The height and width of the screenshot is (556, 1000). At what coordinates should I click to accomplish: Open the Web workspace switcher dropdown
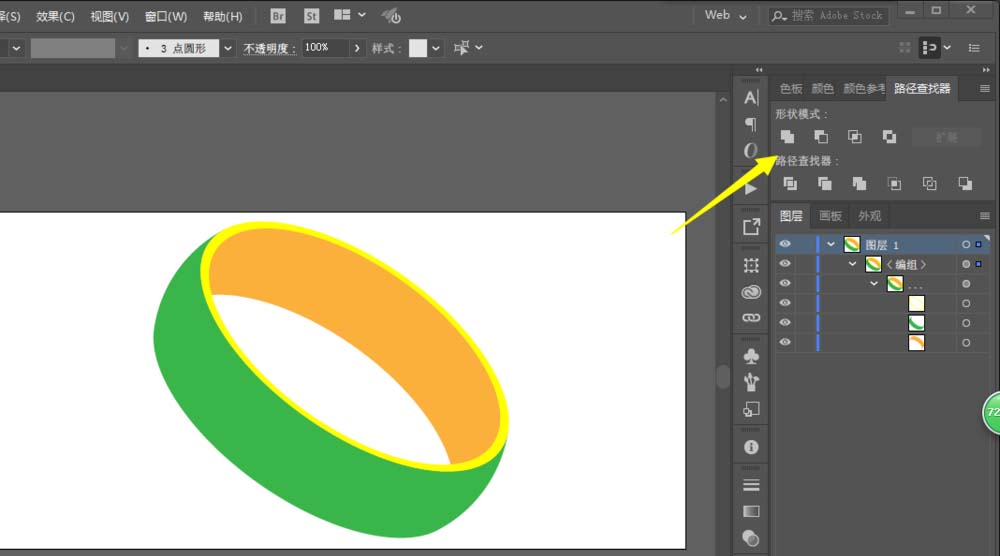[725, 15]
